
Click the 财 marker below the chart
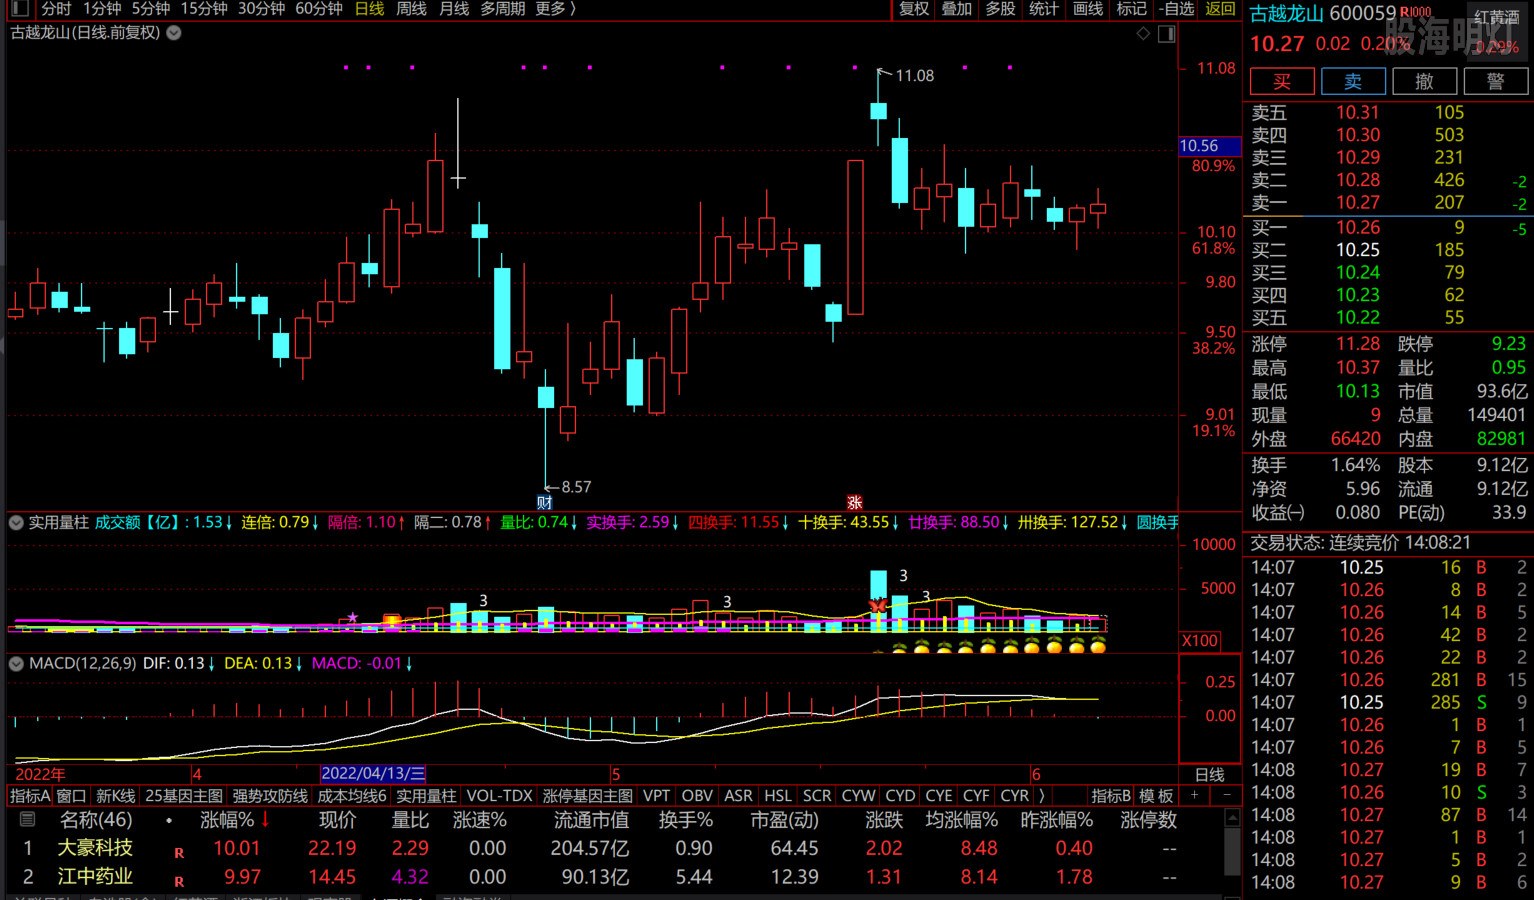[x=545, y=502]
